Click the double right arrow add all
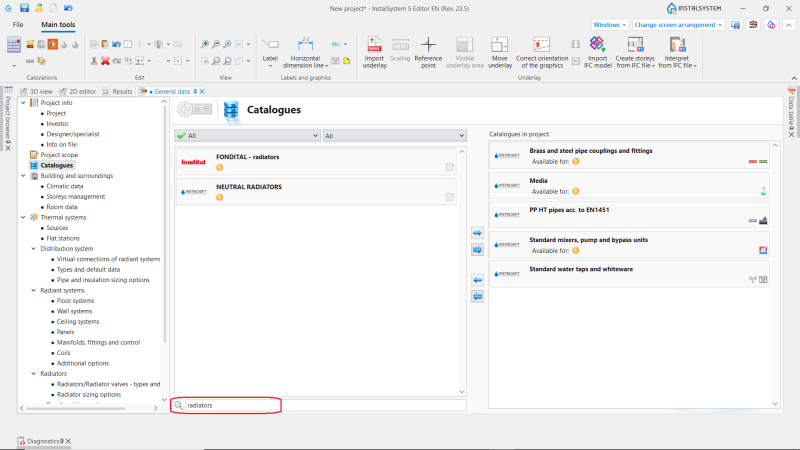This screenshot has height=450, width=800. tap(477, 249)
